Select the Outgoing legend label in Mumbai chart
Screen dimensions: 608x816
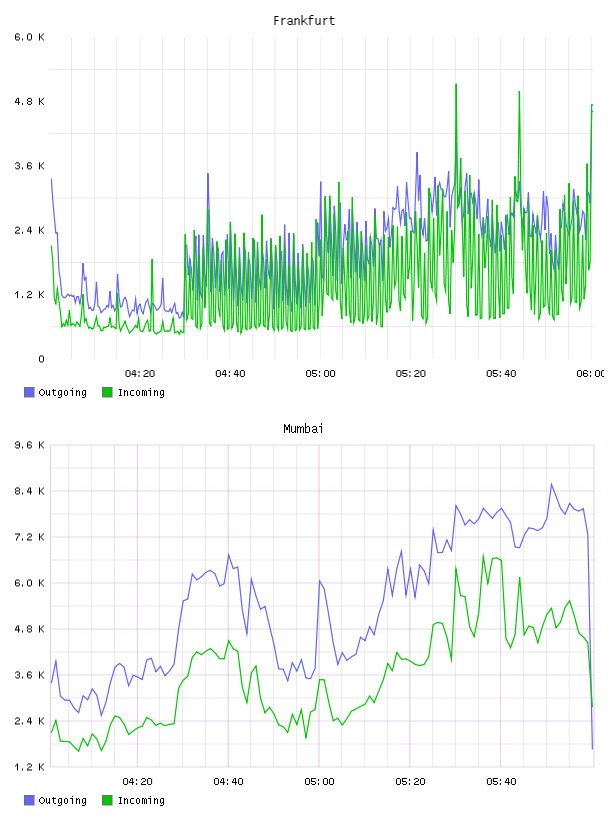[62, 800]
